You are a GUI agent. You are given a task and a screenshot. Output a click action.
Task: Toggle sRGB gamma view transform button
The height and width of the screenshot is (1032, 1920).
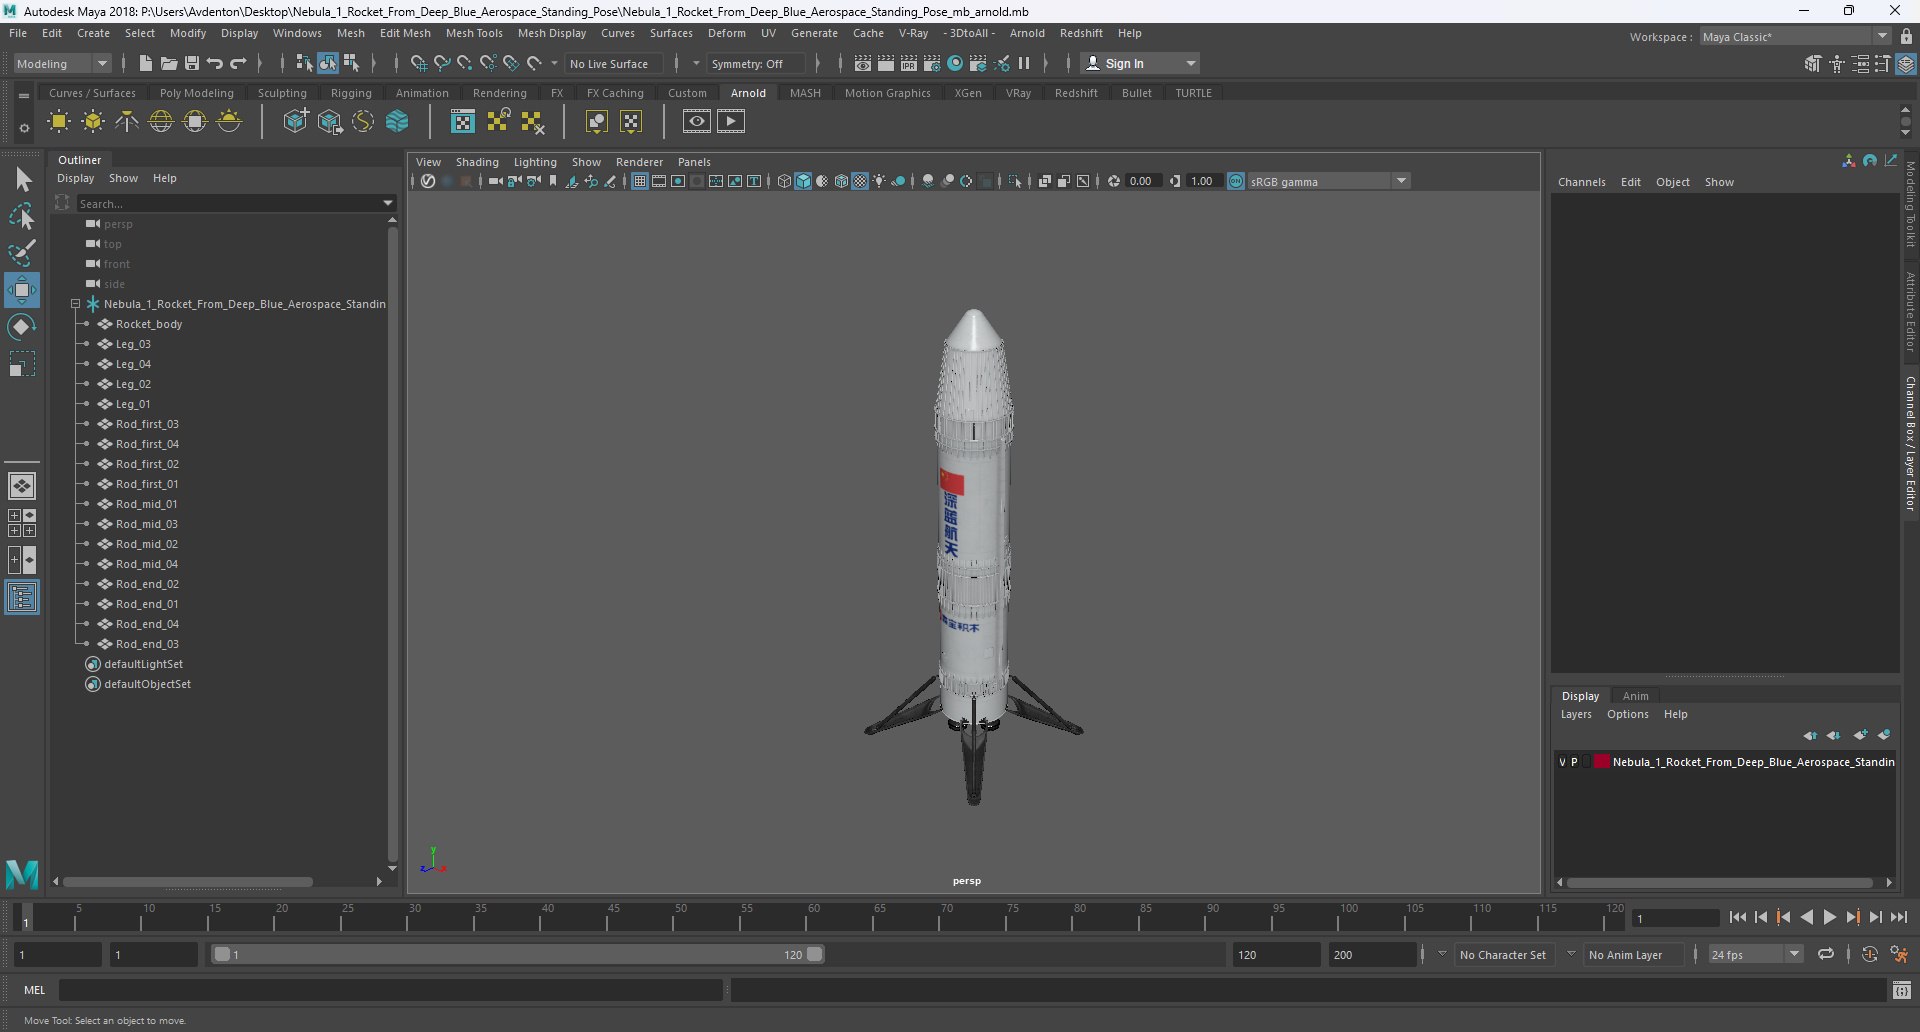click(1236, 181)
